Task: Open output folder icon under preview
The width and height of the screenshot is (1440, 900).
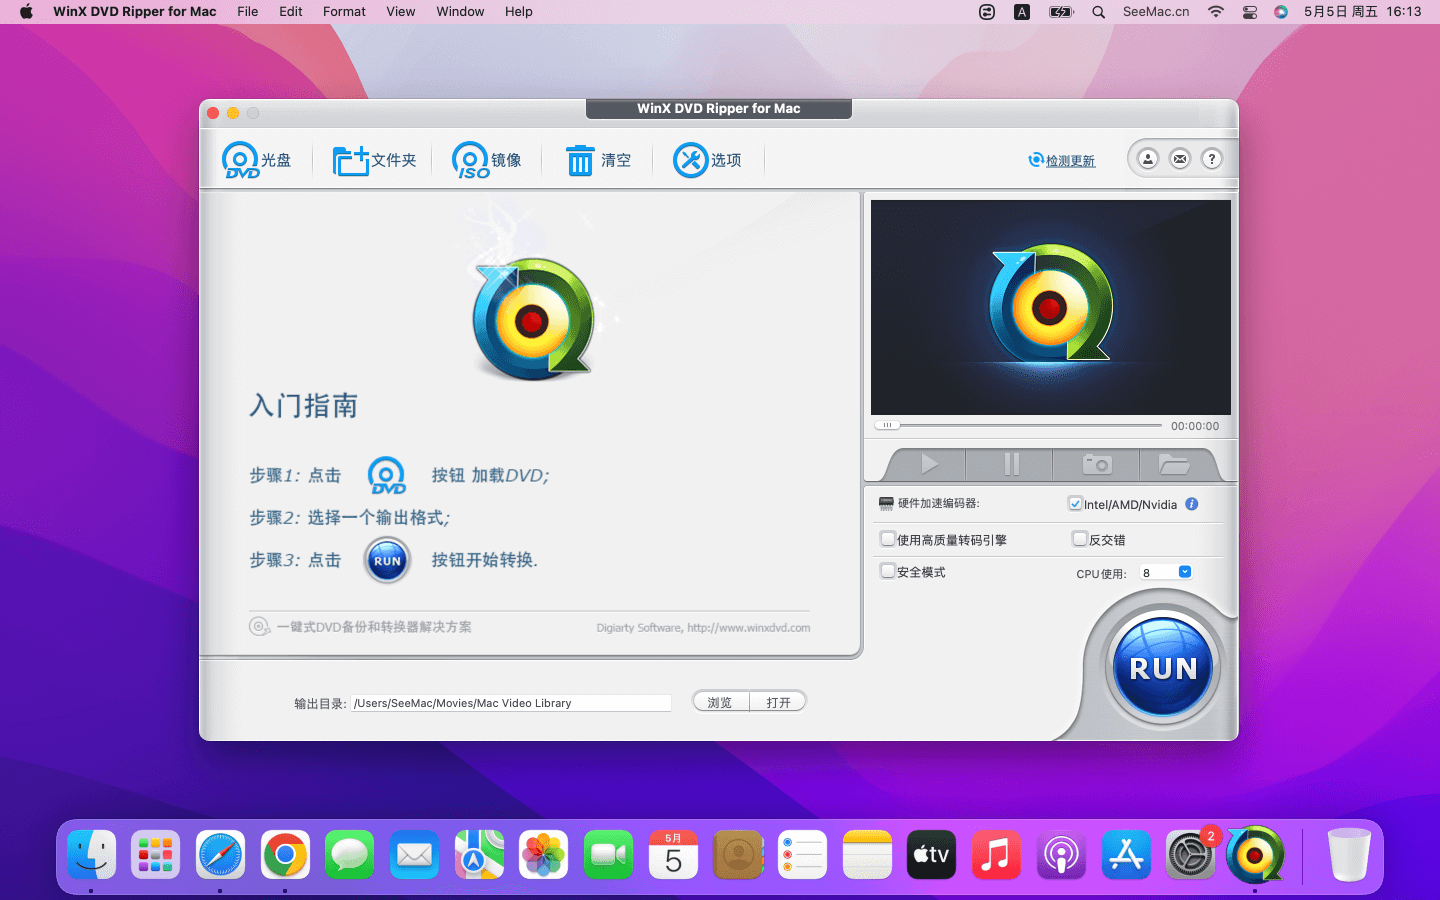Action: [1173, 464]
